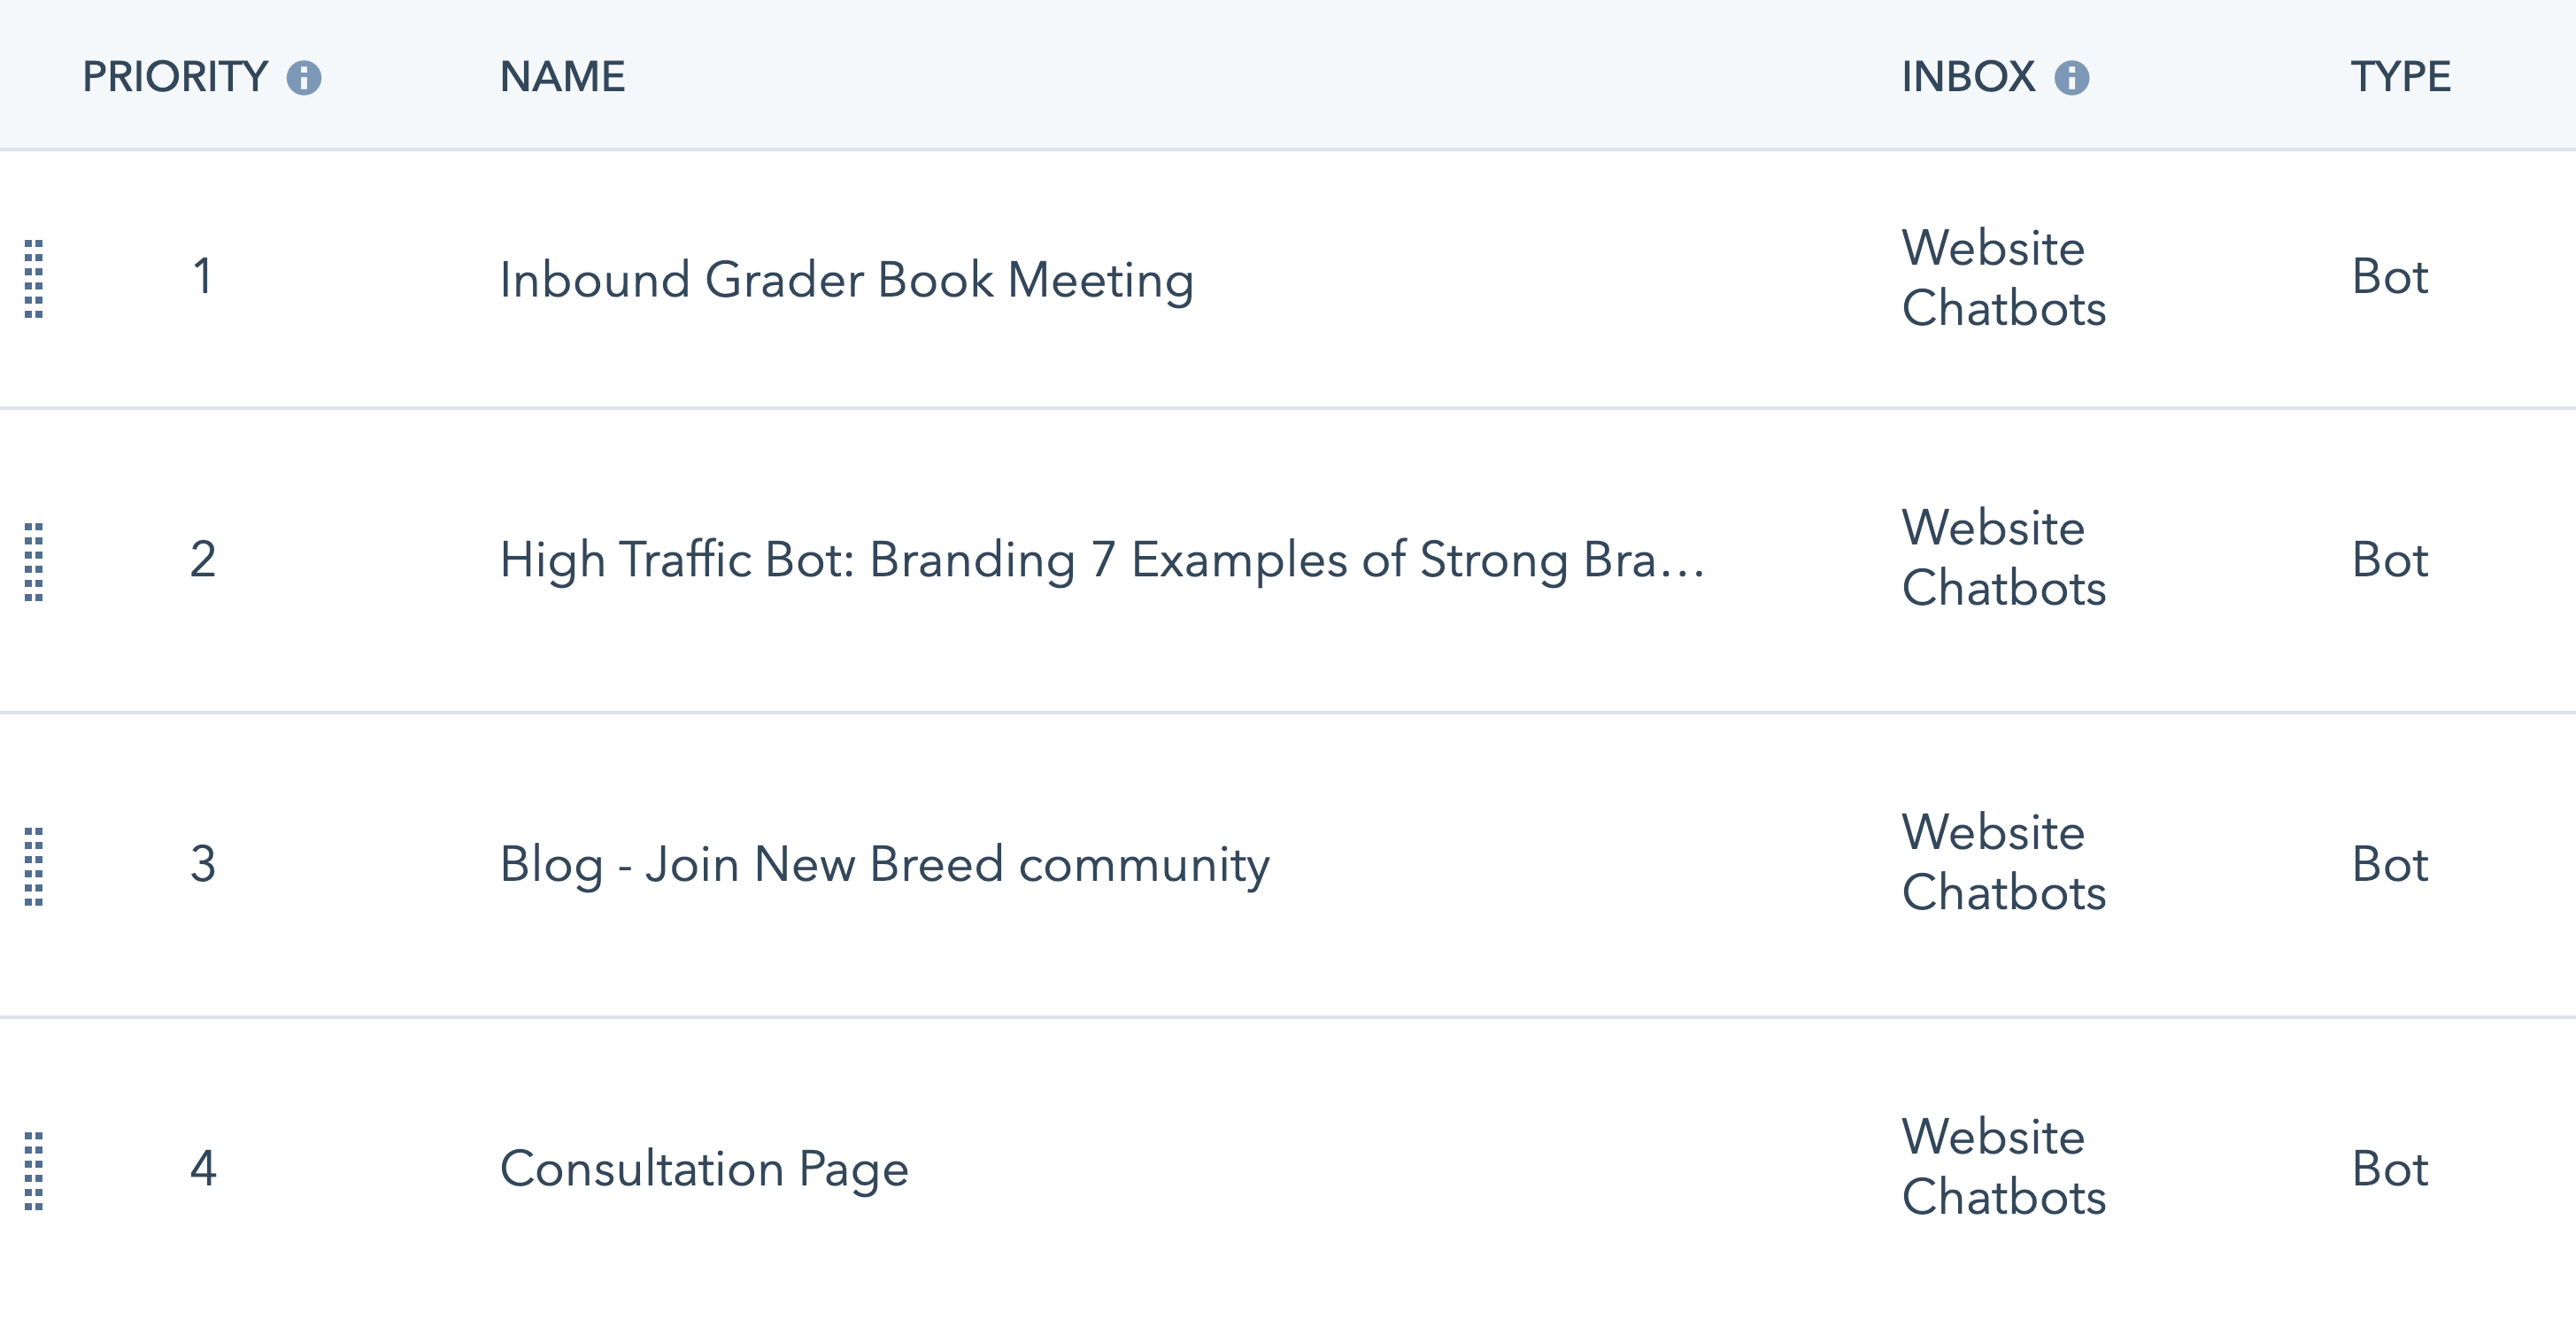The height and width of the screenshot is (1320, 2576).
Task: Click priority number 4
Action: point(203,1168)
